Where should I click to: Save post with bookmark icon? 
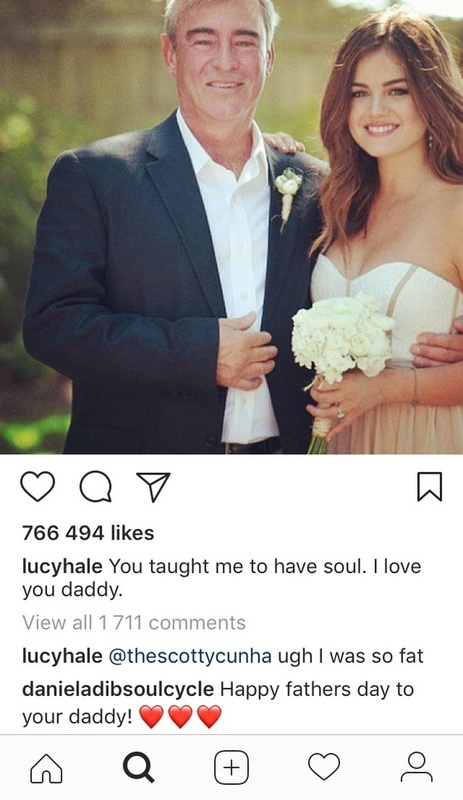point(429,486)
